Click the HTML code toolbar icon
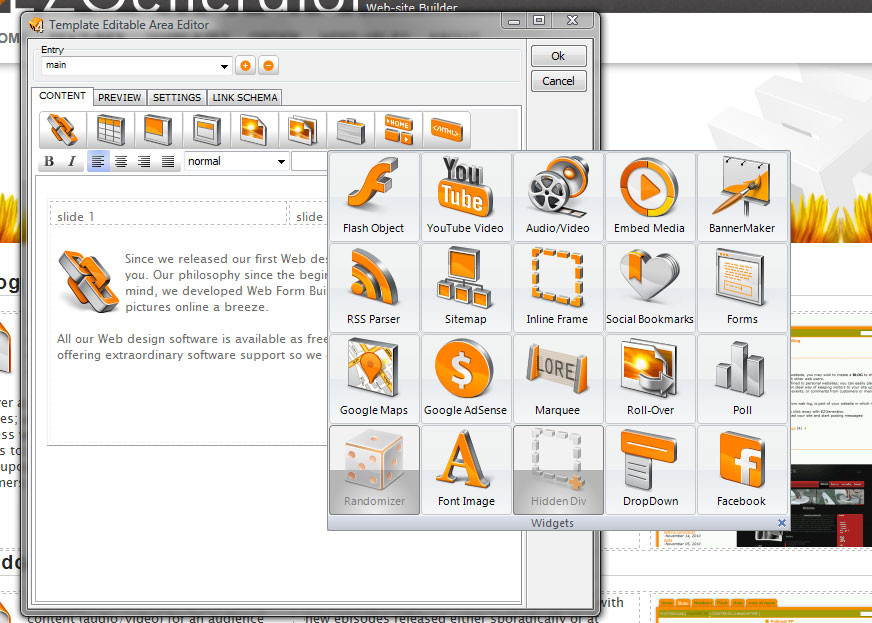Image resolution: width=872 pixels, height=623 pixels. click(x=447, y=130)
